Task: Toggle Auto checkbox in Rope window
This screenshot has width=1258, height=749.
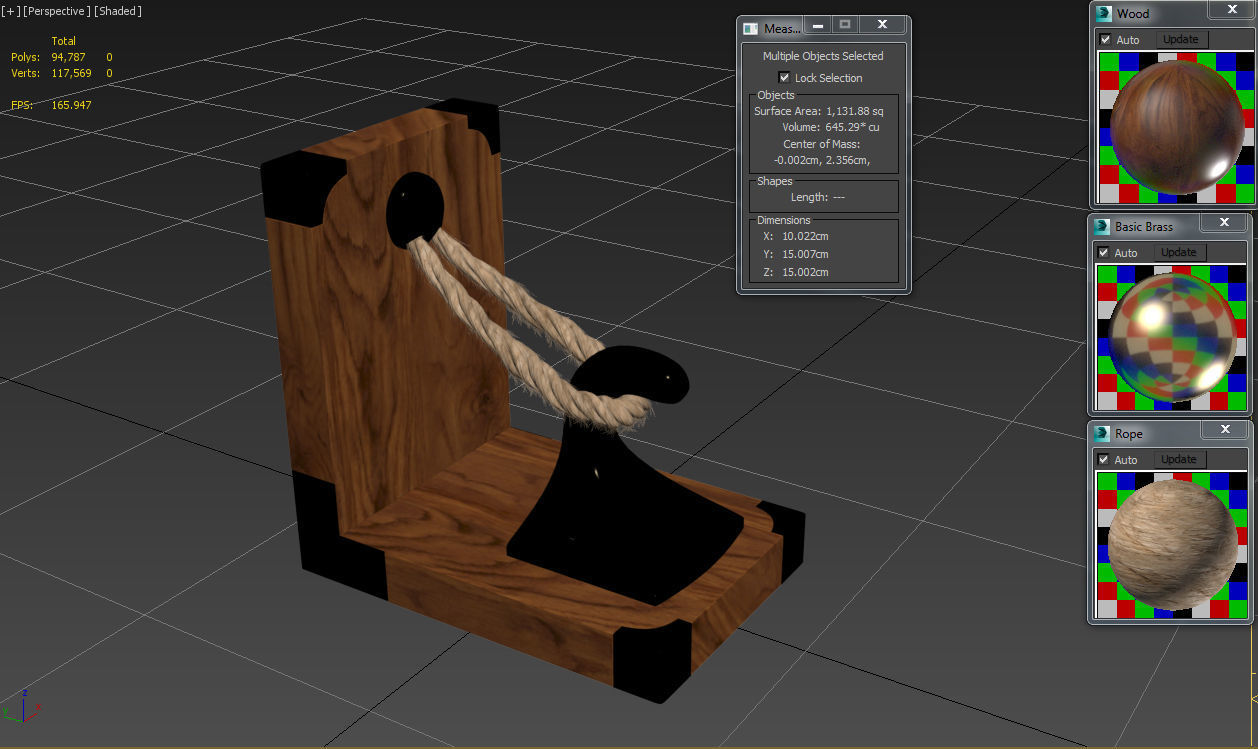Action: pos(1105,460)
